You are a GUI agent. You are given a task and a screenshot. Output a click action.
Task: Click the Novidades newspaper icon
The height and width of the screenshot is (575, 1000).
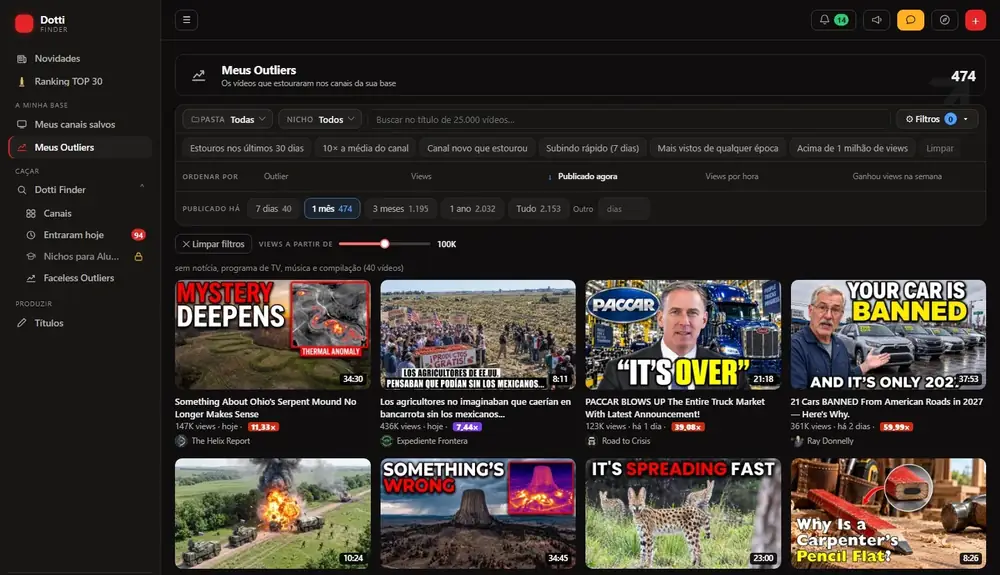(22, 59)
